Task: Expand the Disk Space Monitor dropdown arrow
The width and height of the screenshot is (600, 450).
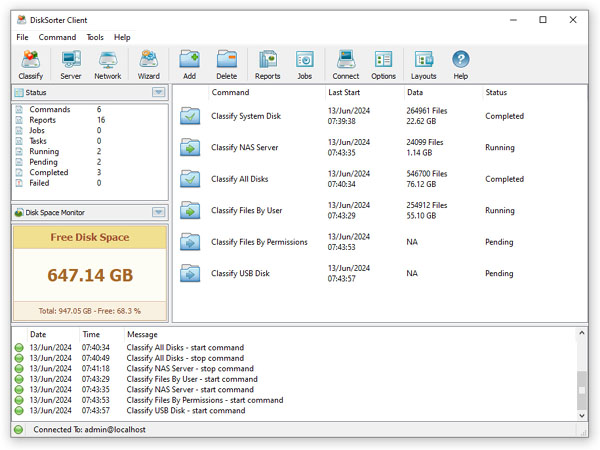Action: click(x=158, y=212)
